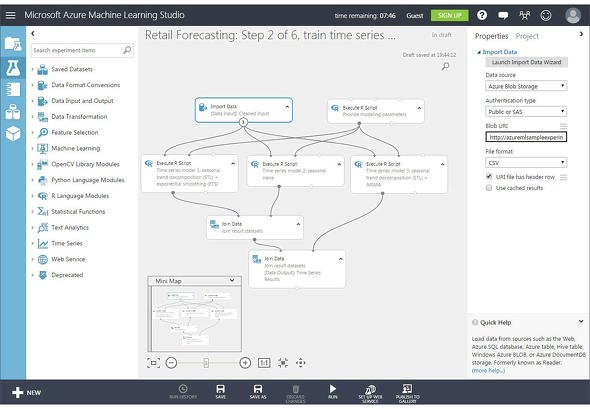Click the fit-to-window frame icon
Viewport: 590px width, 409px height.
153,363
